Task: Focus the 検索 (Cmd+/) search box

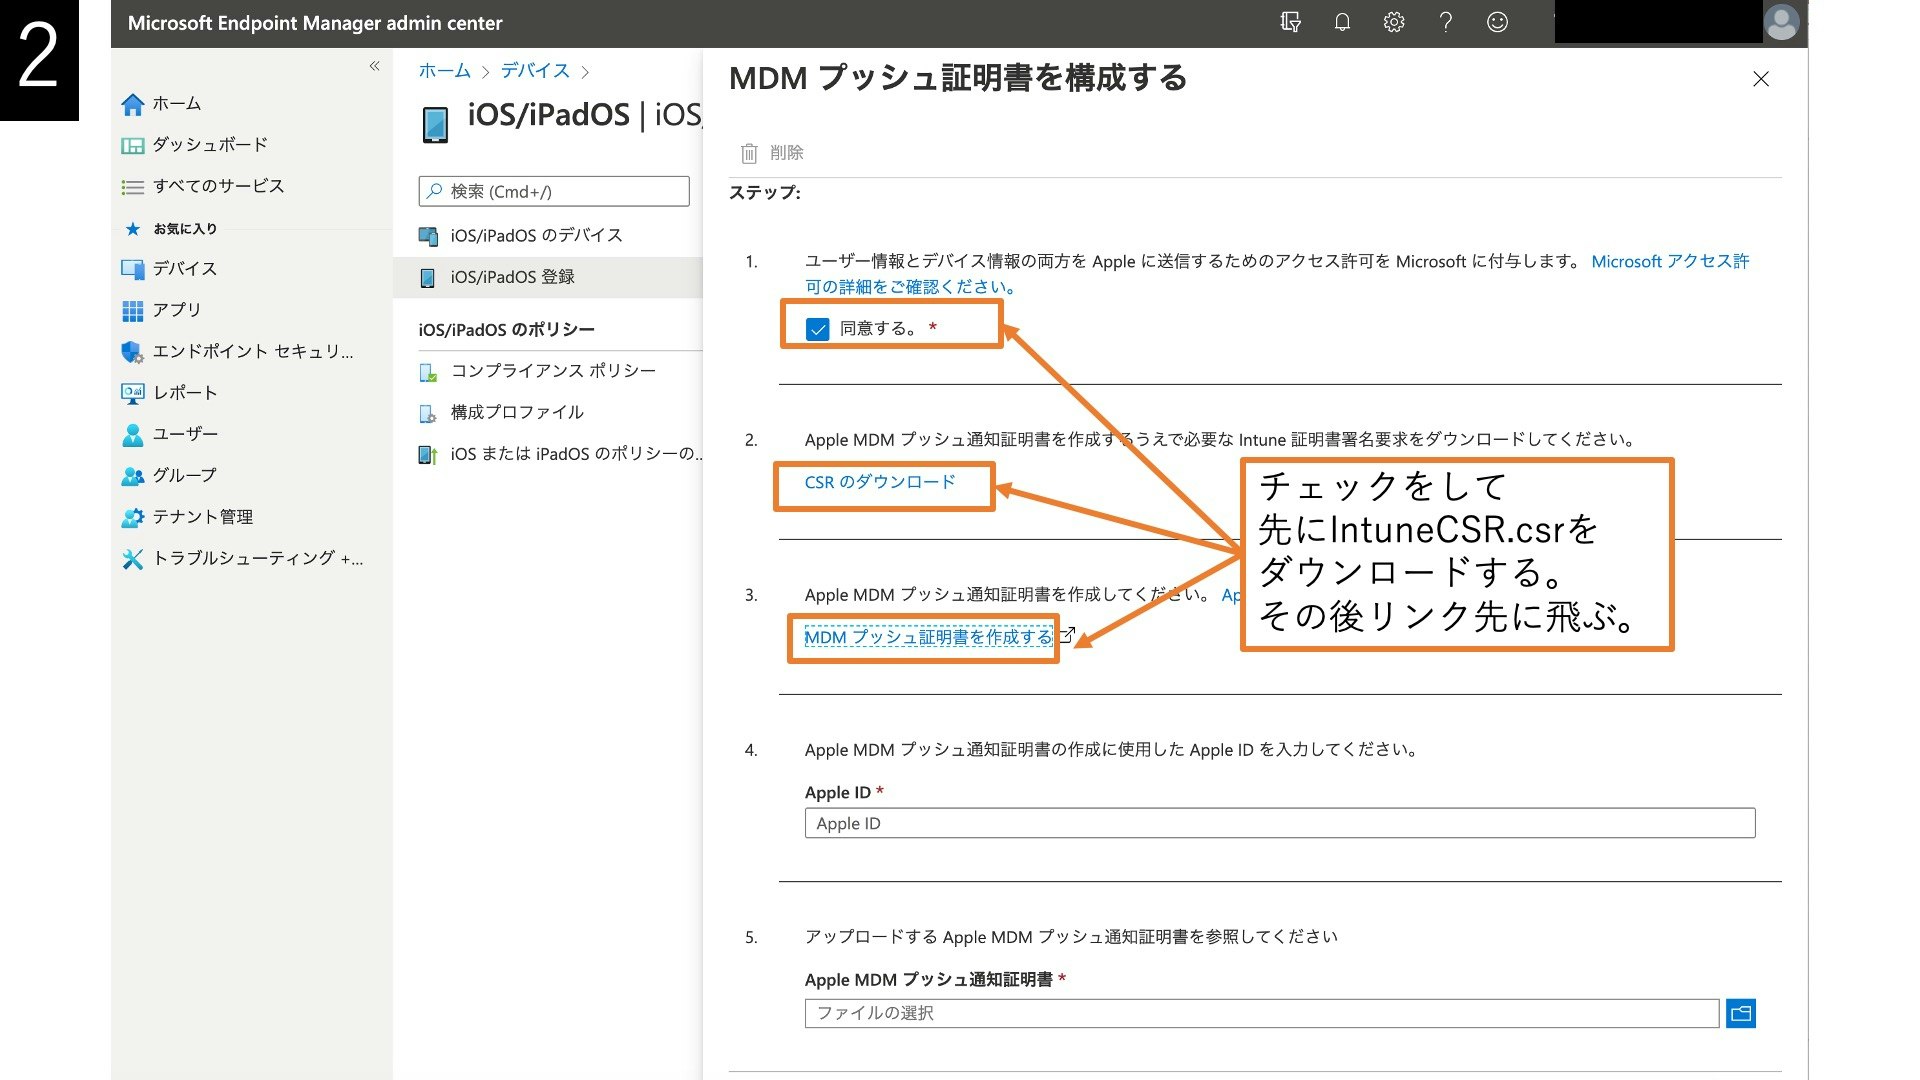Action: coord(554,191)
